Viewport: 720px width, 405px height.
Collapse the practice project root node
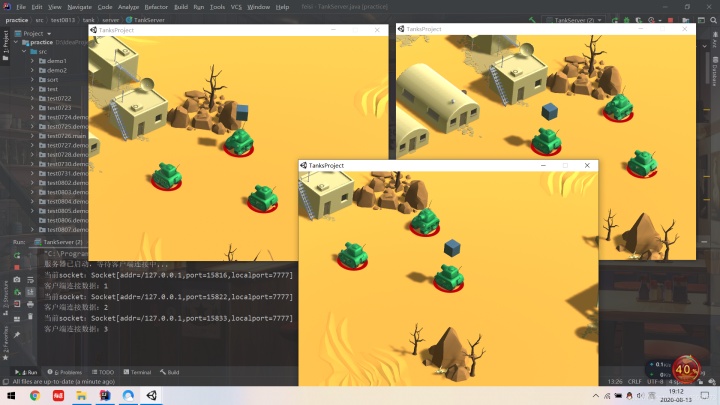tap(16, 42)
